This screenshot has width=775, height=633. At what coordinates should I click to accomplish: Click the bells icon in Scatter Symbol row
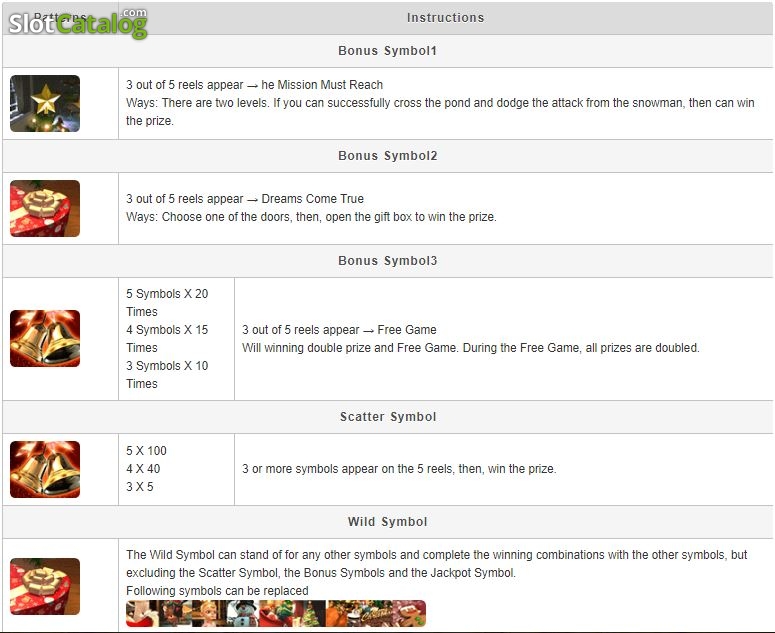44,469
